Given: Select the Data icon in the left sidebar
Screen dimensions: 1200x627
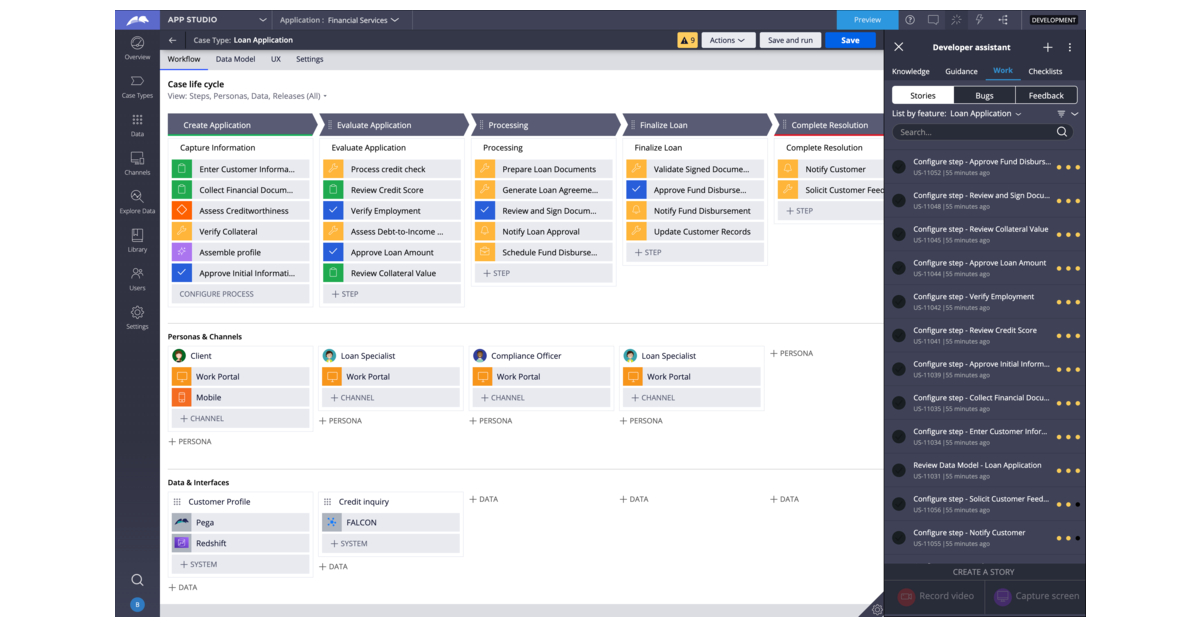Looking at the screenshot, I should 137,124.
